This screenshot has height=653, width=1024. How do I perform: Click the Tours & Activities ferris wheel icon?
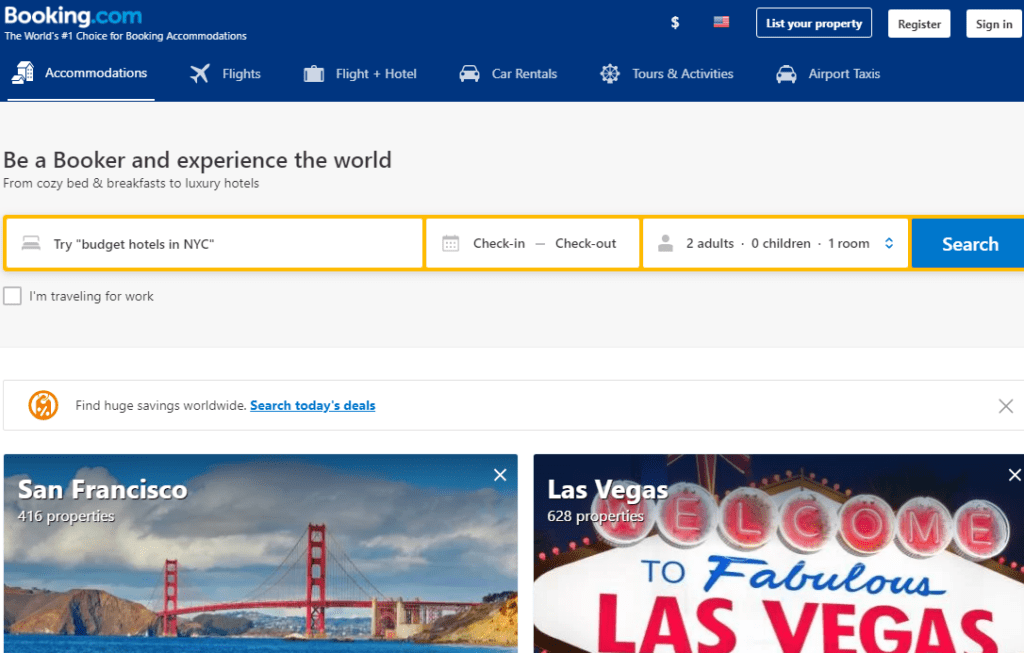coord(609,74)
